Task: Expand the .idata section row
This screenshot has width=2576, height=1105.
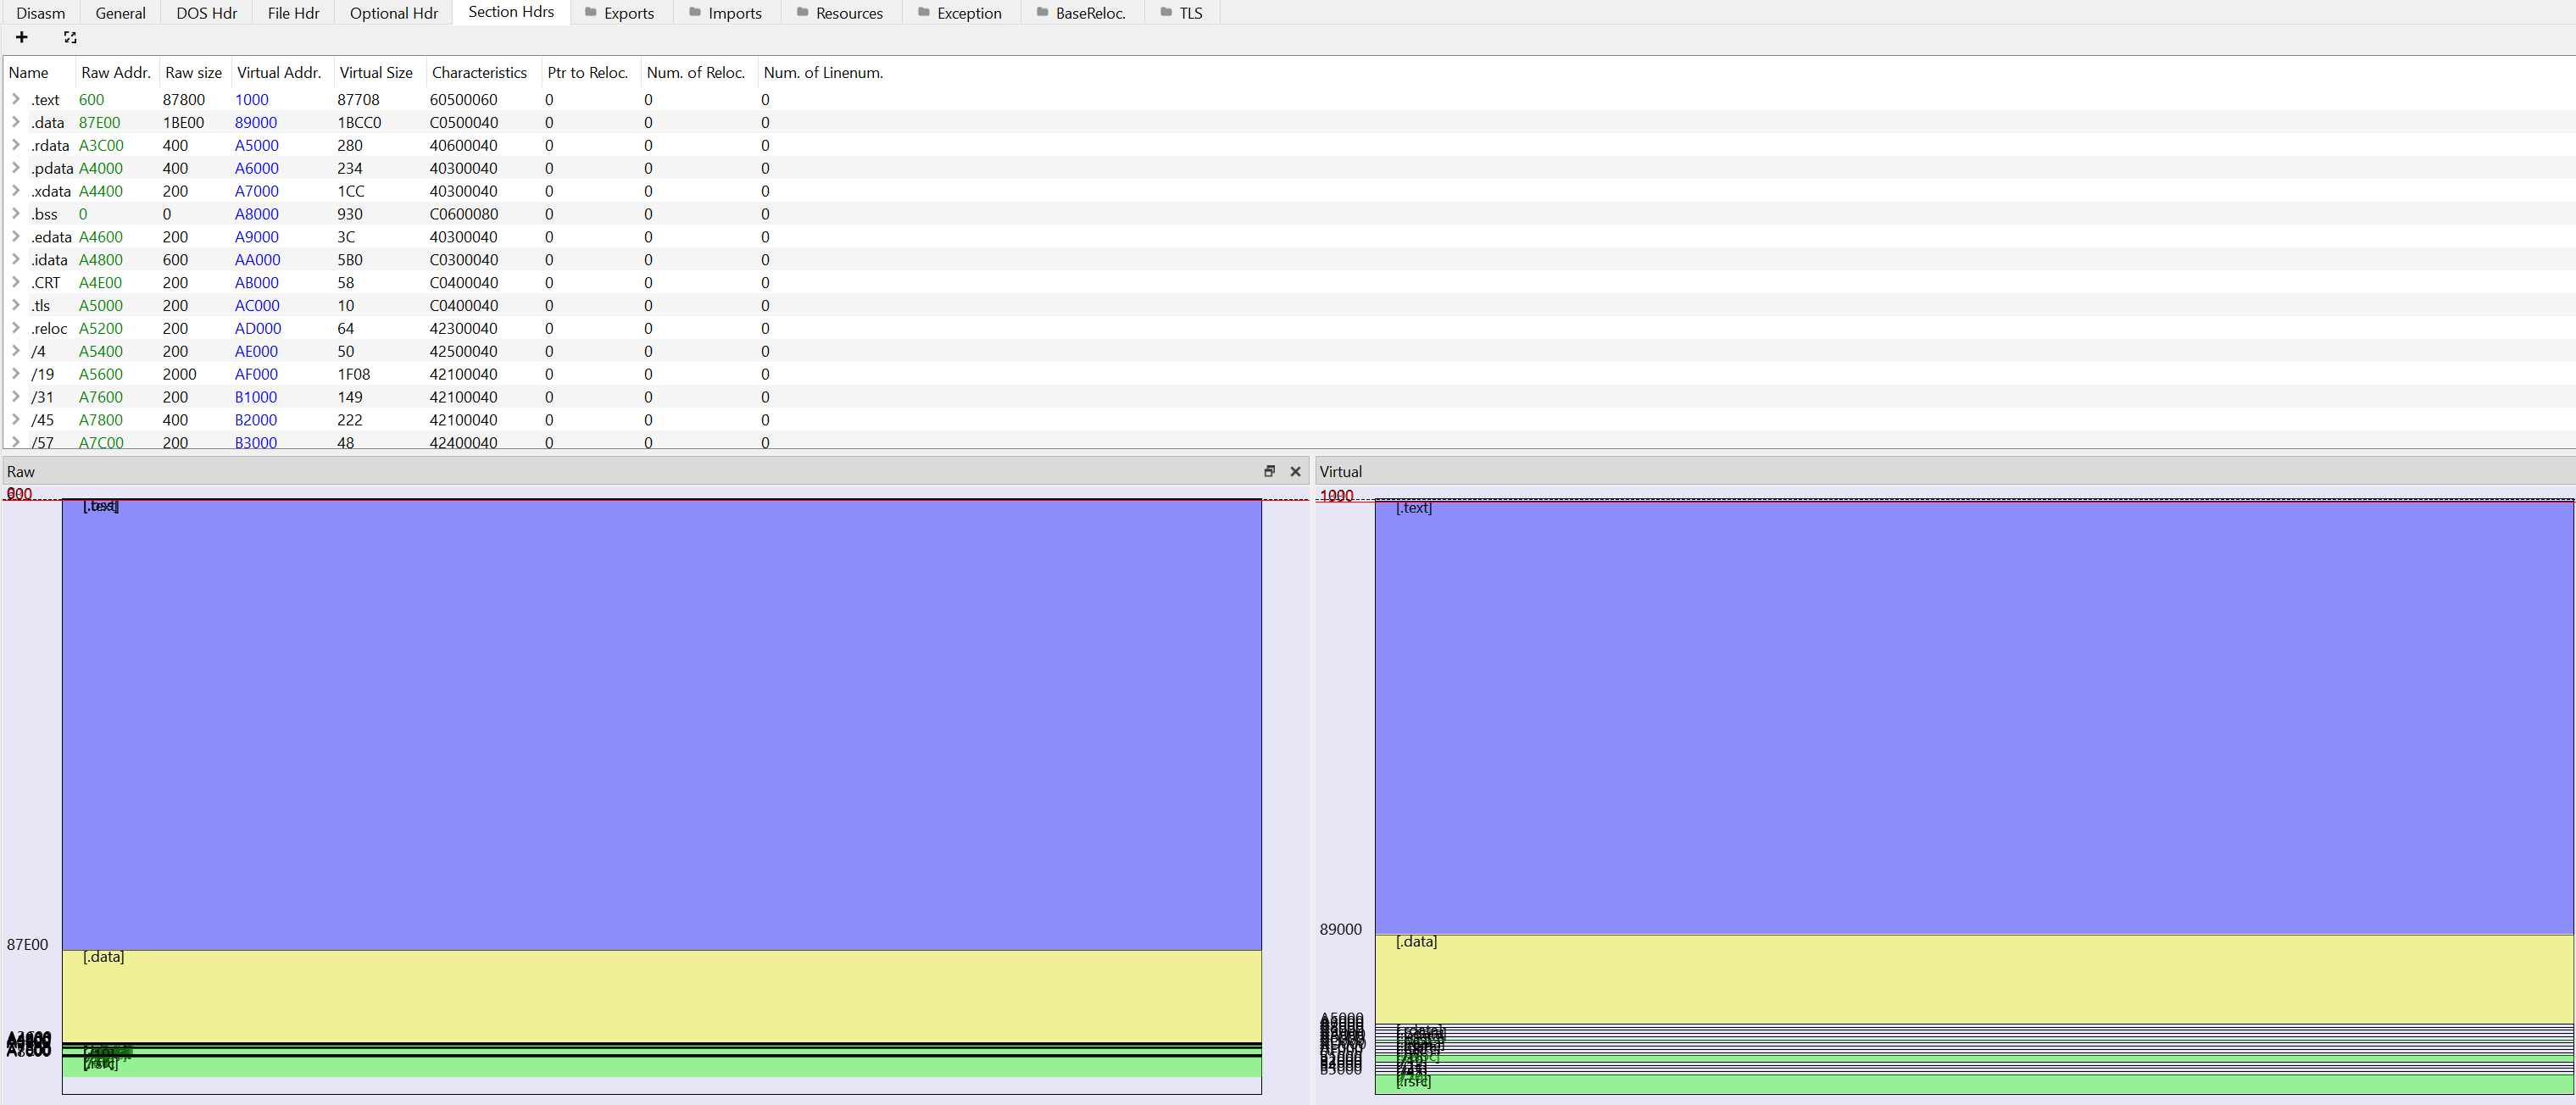Action: coord(16,260)
